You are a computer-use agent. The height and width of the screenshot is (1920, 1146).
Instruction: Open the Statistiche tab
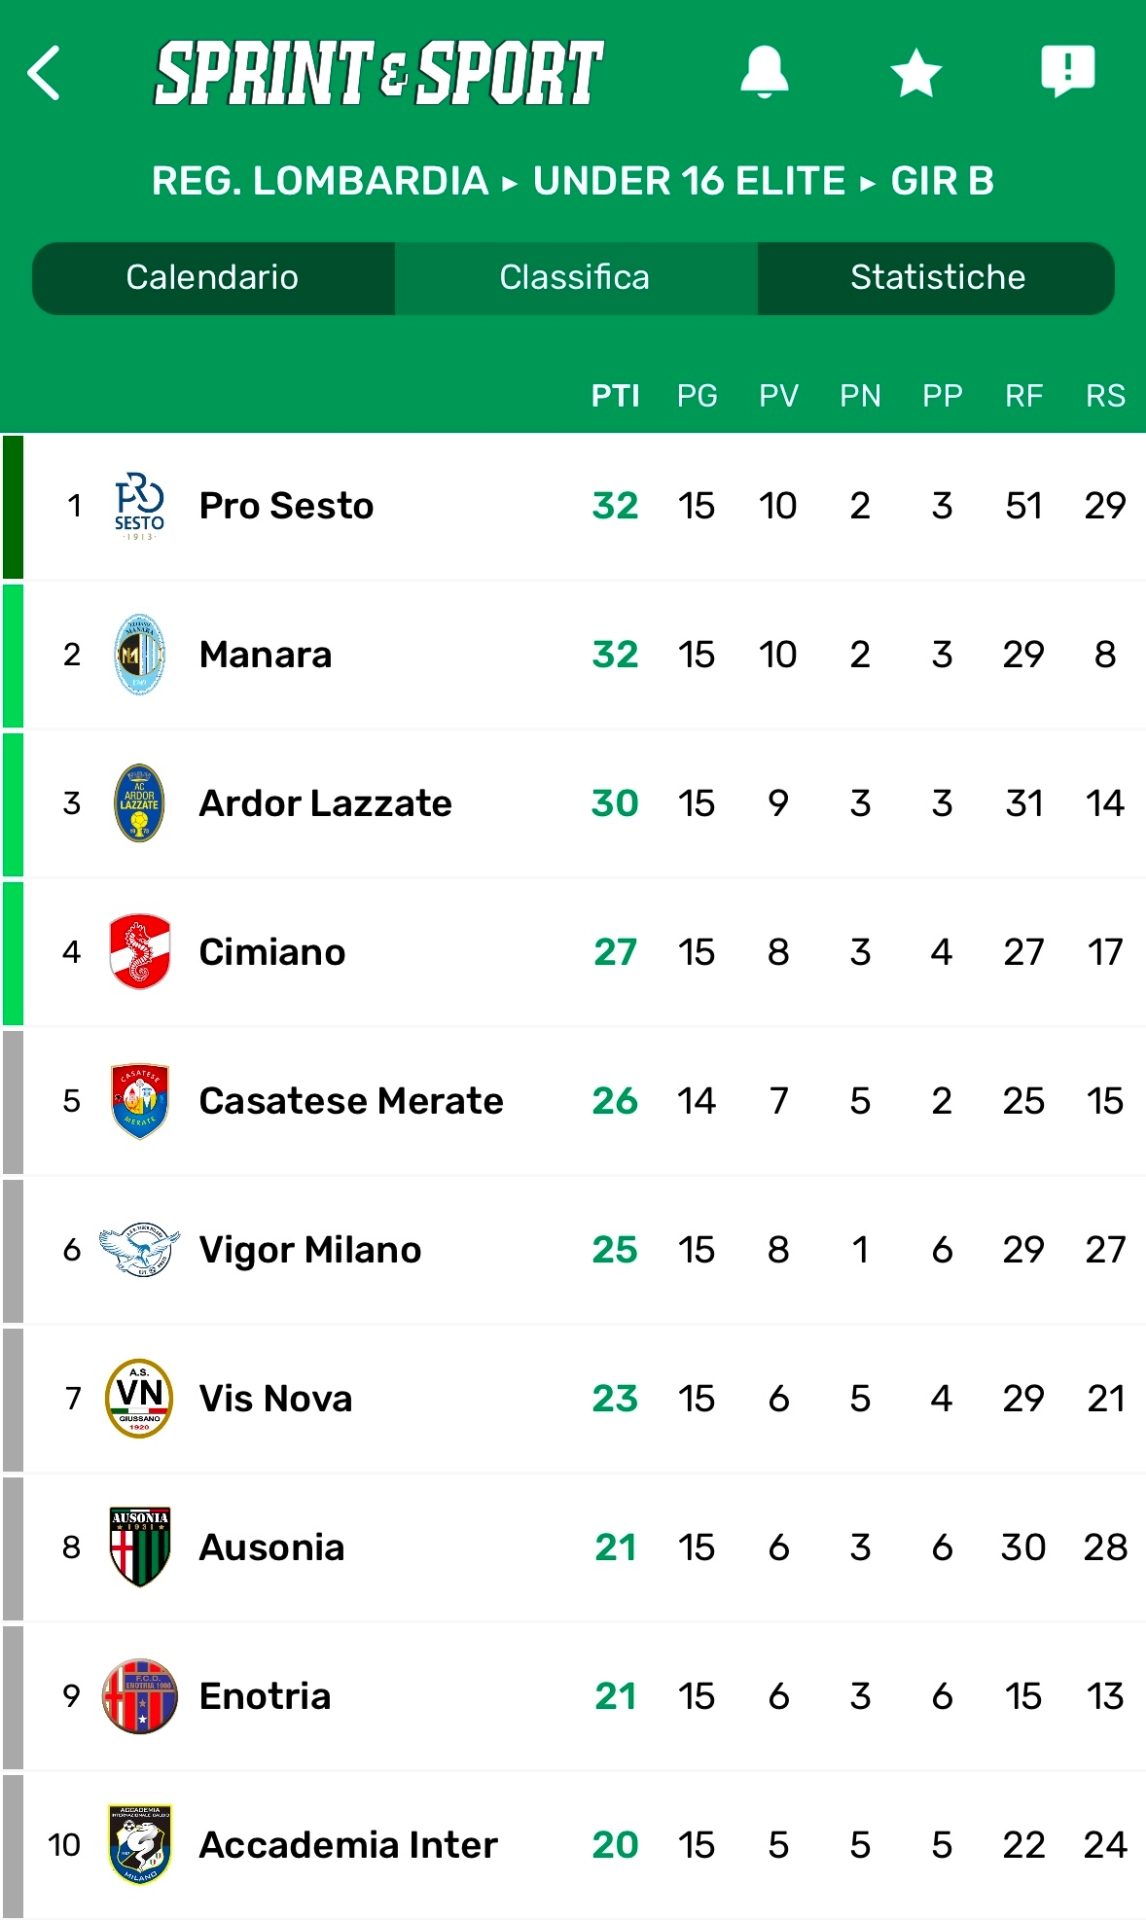pos(937,278)
